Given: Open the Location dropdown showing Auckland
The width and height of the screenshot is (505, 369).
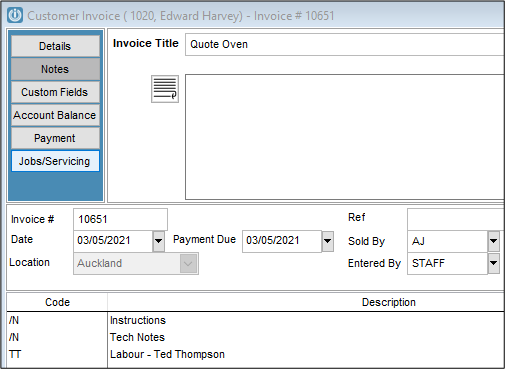Looking at the screenshot, I should pos(136,263).
